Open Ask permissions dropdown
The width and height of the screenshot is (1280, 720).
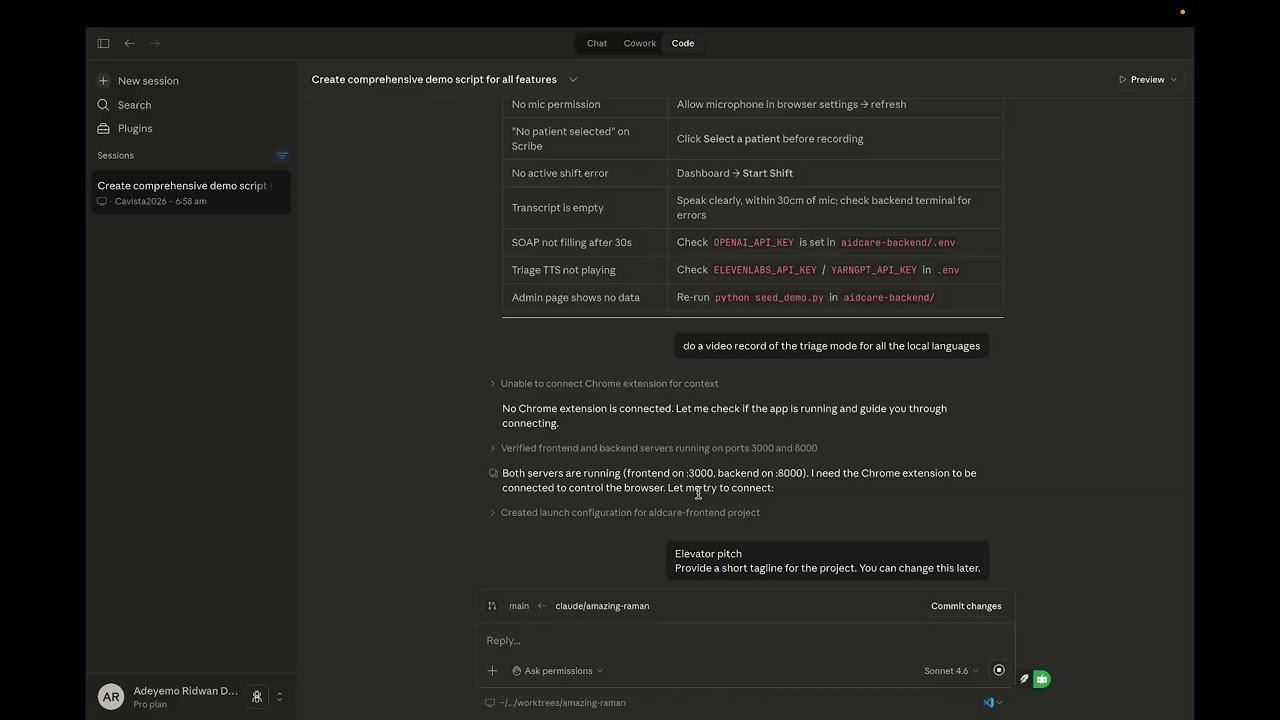[558, 671]
